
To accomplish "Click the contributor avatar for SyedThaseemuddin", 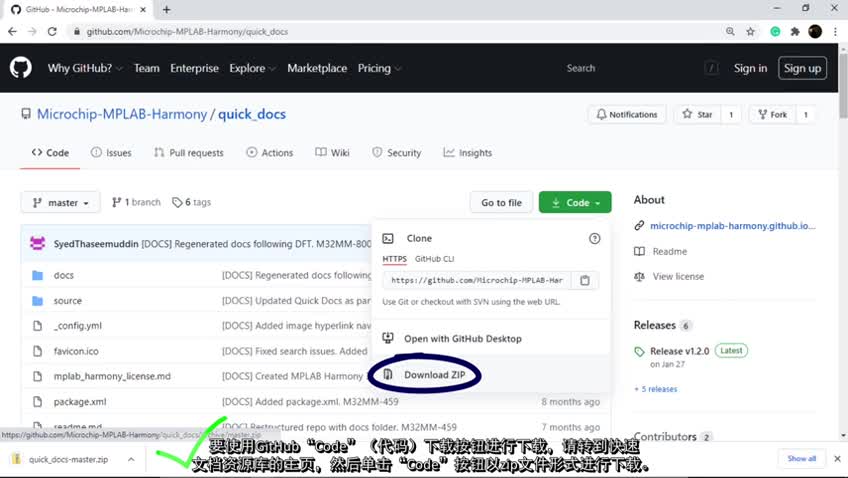I will pos(38,243).
